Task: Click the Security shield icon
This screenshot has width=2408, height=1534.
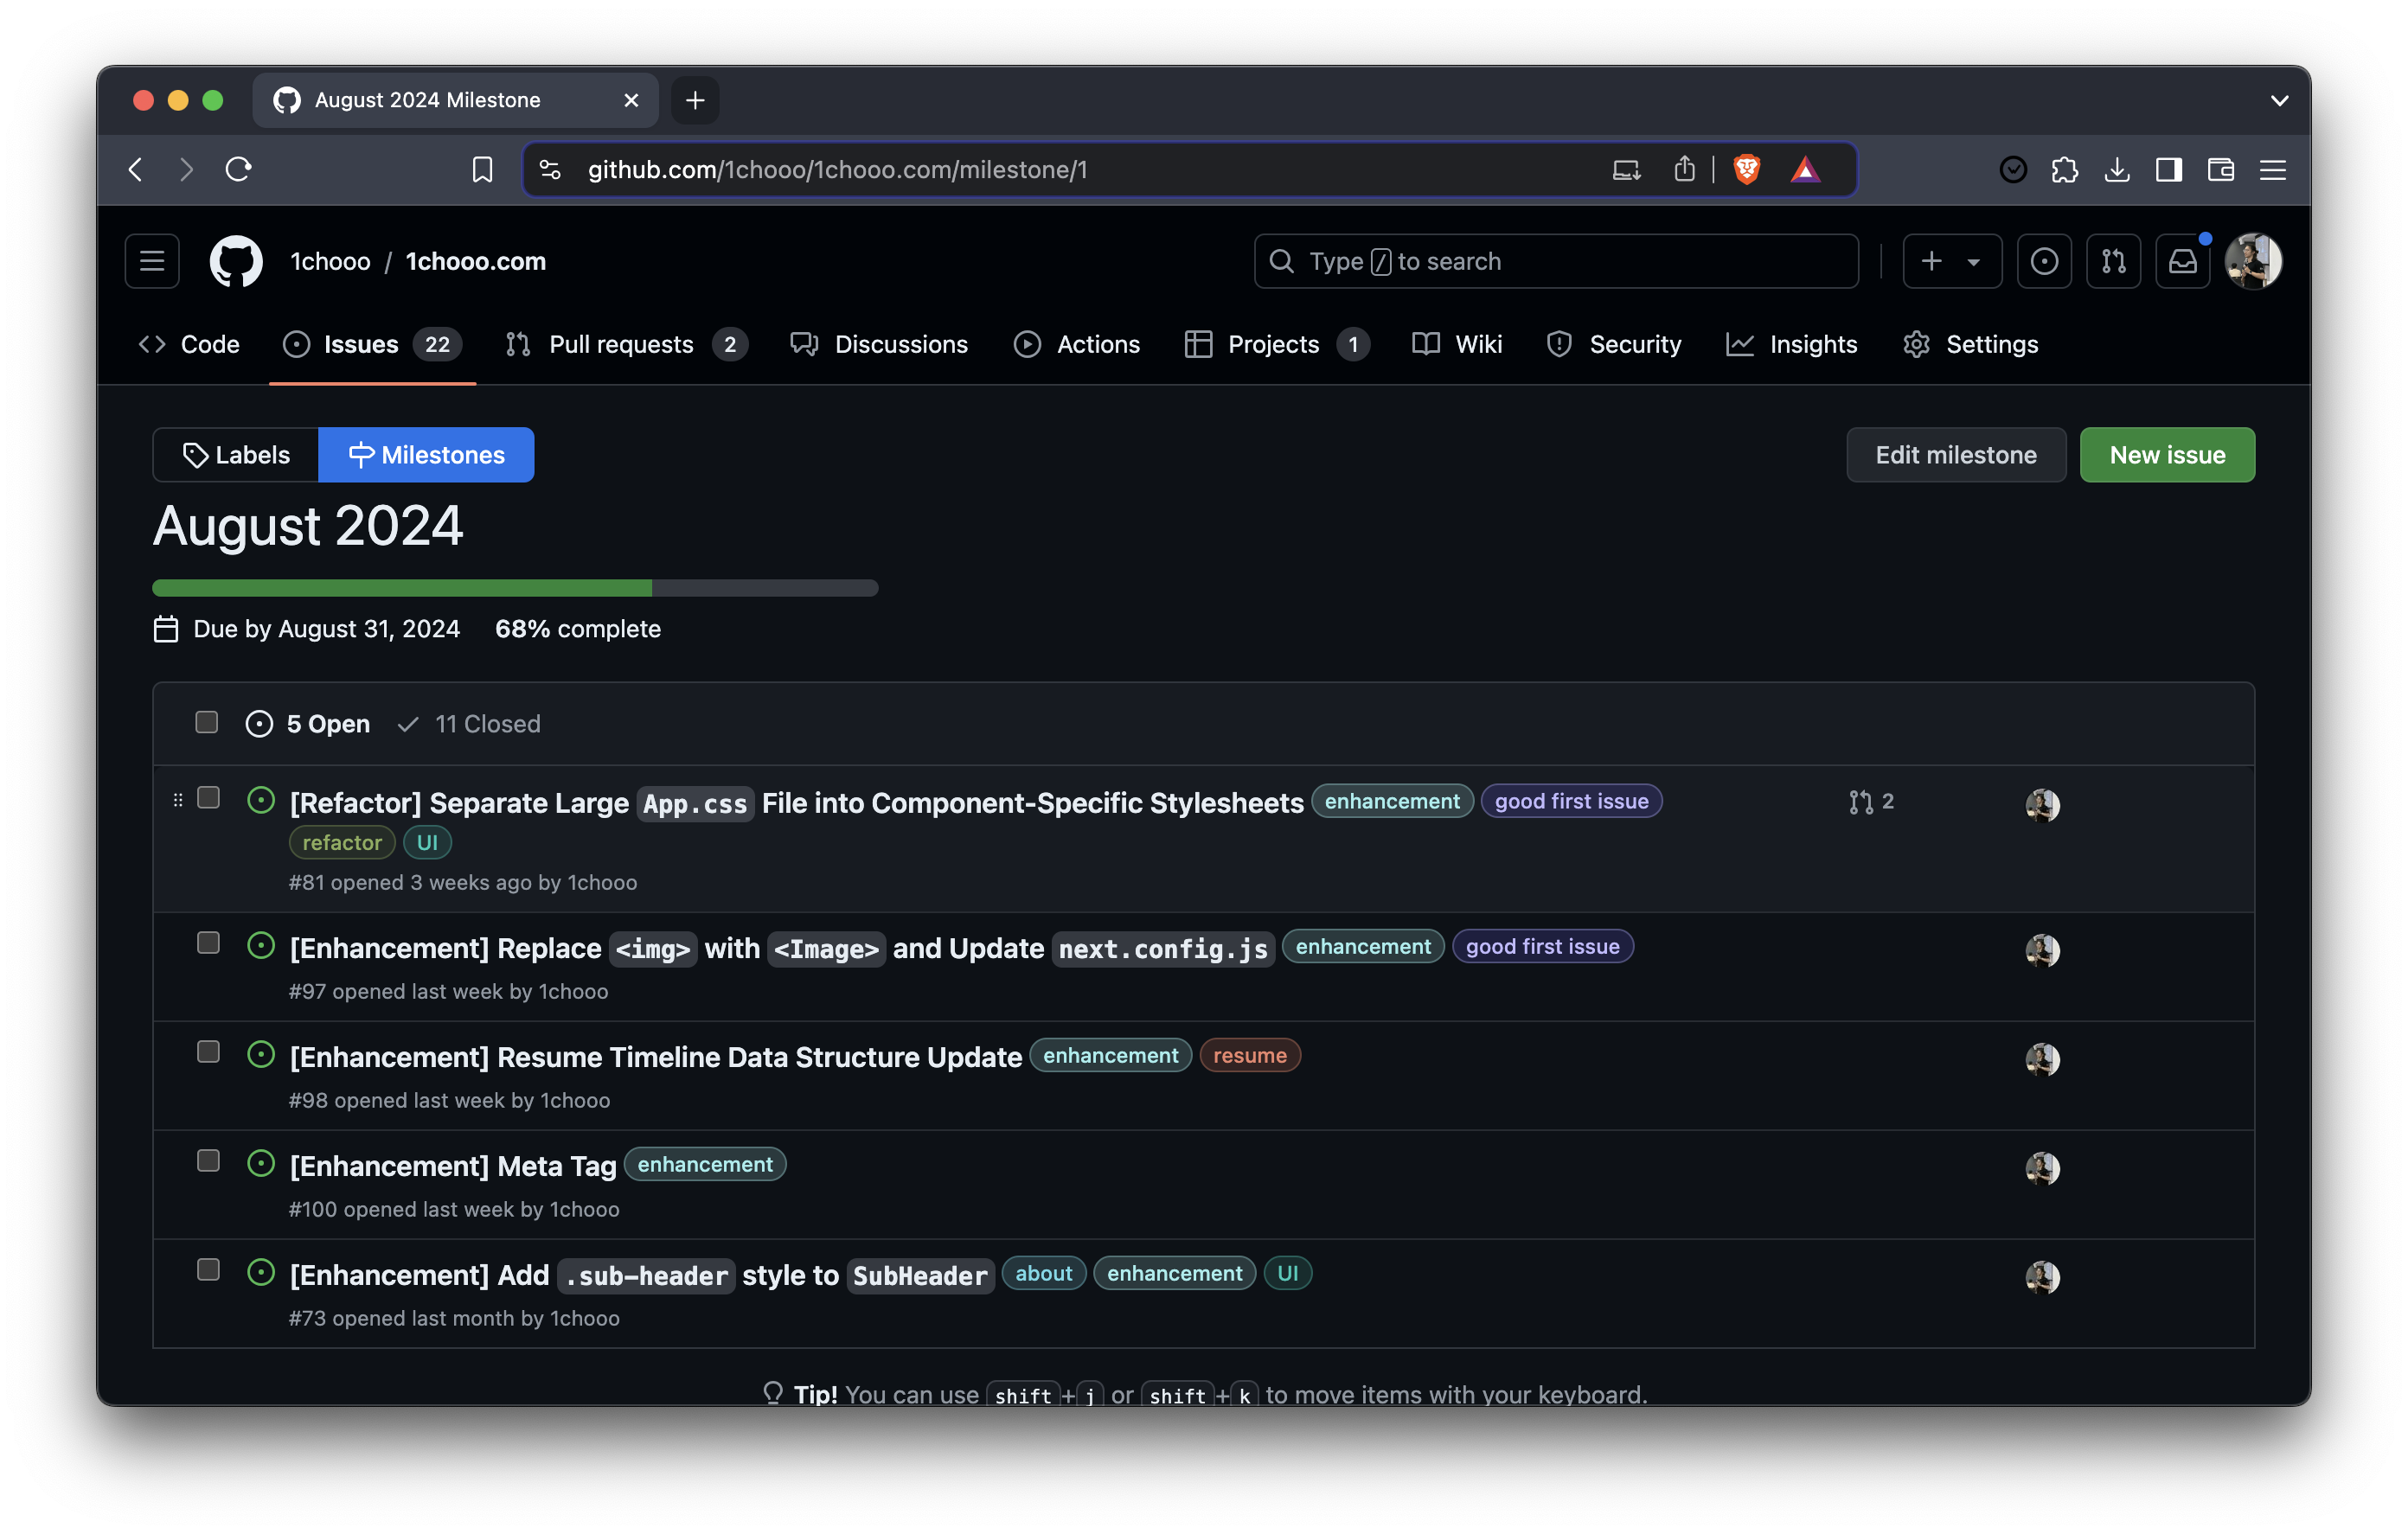Action: (1560, 344)
